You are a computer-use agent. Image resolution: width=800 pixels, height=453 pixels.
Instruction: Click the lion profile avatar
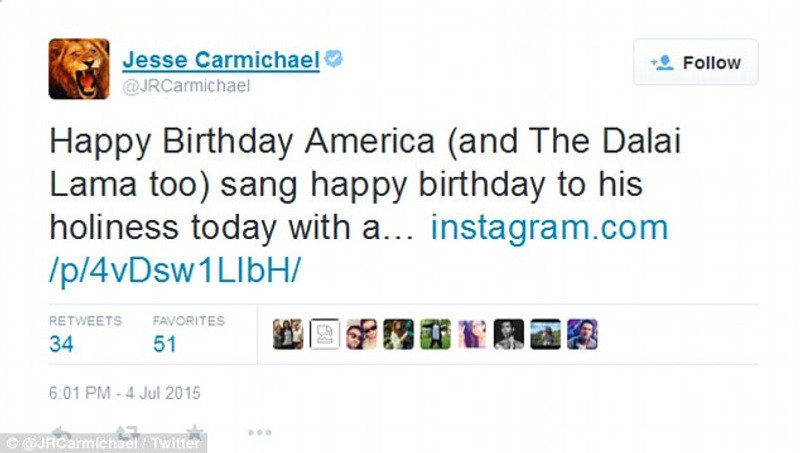79,69
